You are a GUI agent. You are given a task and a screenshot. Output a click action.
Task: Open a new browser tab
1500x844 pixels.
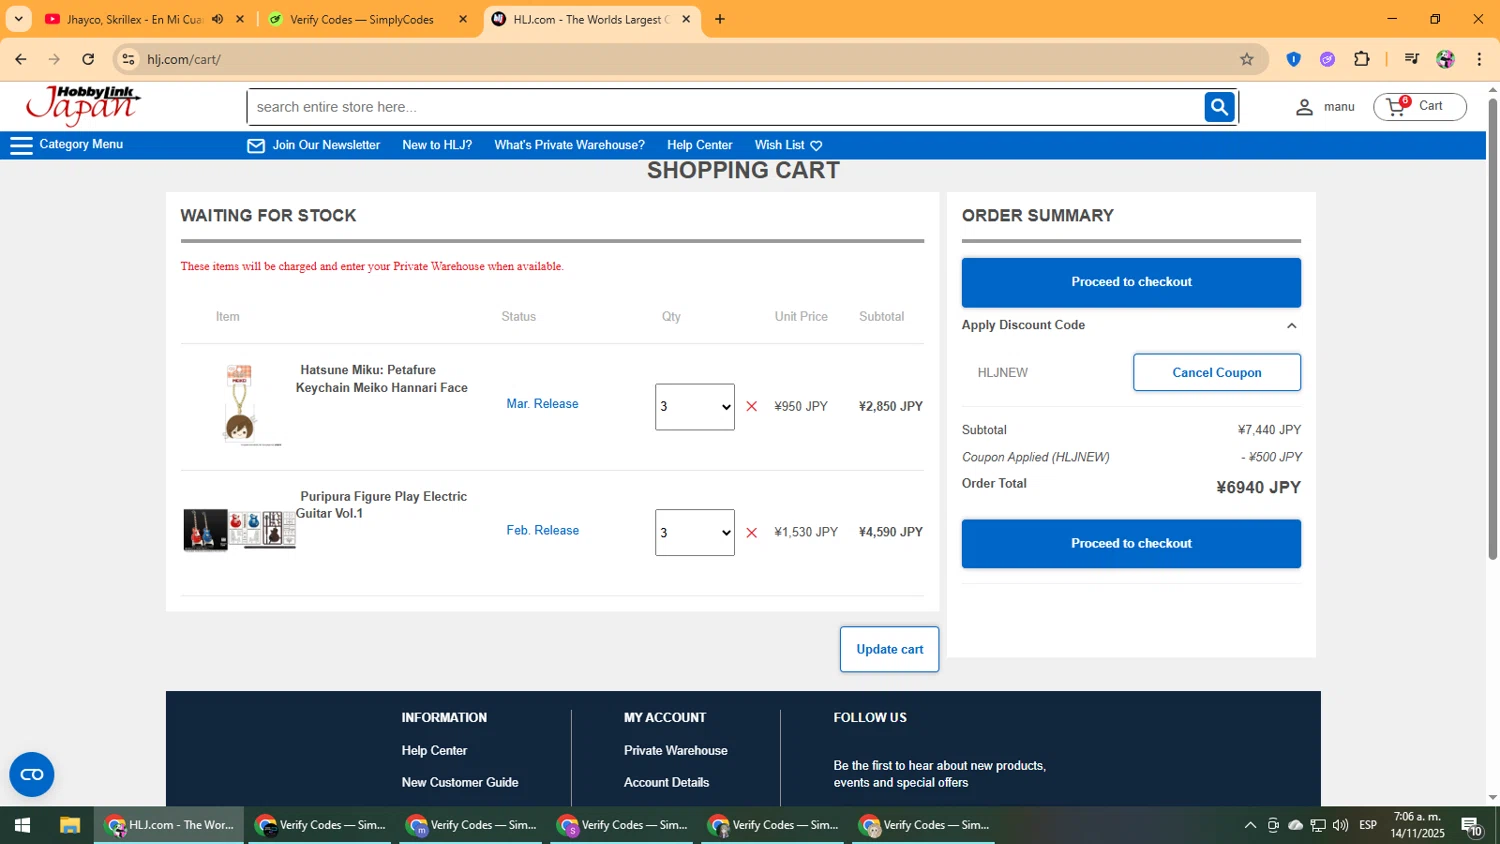pos(719,19)
